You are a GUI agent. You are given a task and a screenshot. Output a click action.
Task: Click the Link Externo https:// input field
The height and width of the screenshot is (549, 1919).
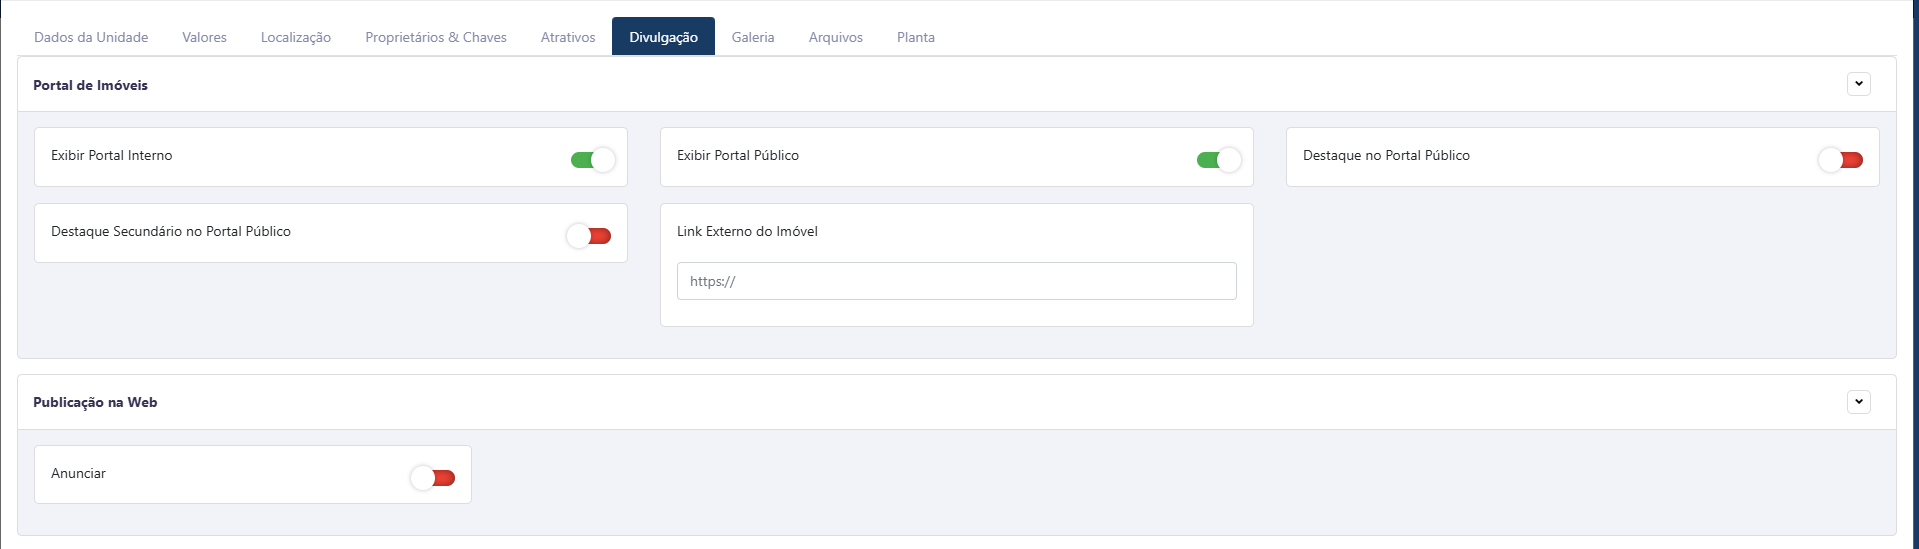coord(956,281)
